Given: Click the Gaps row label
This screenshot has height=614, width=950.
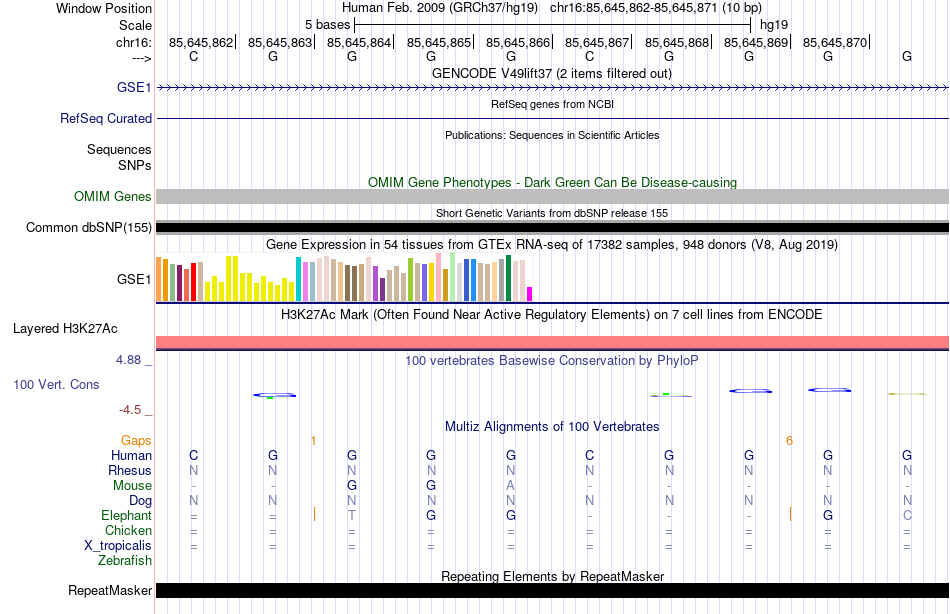Looking at the screenshot, I should (x=136, y=441).
